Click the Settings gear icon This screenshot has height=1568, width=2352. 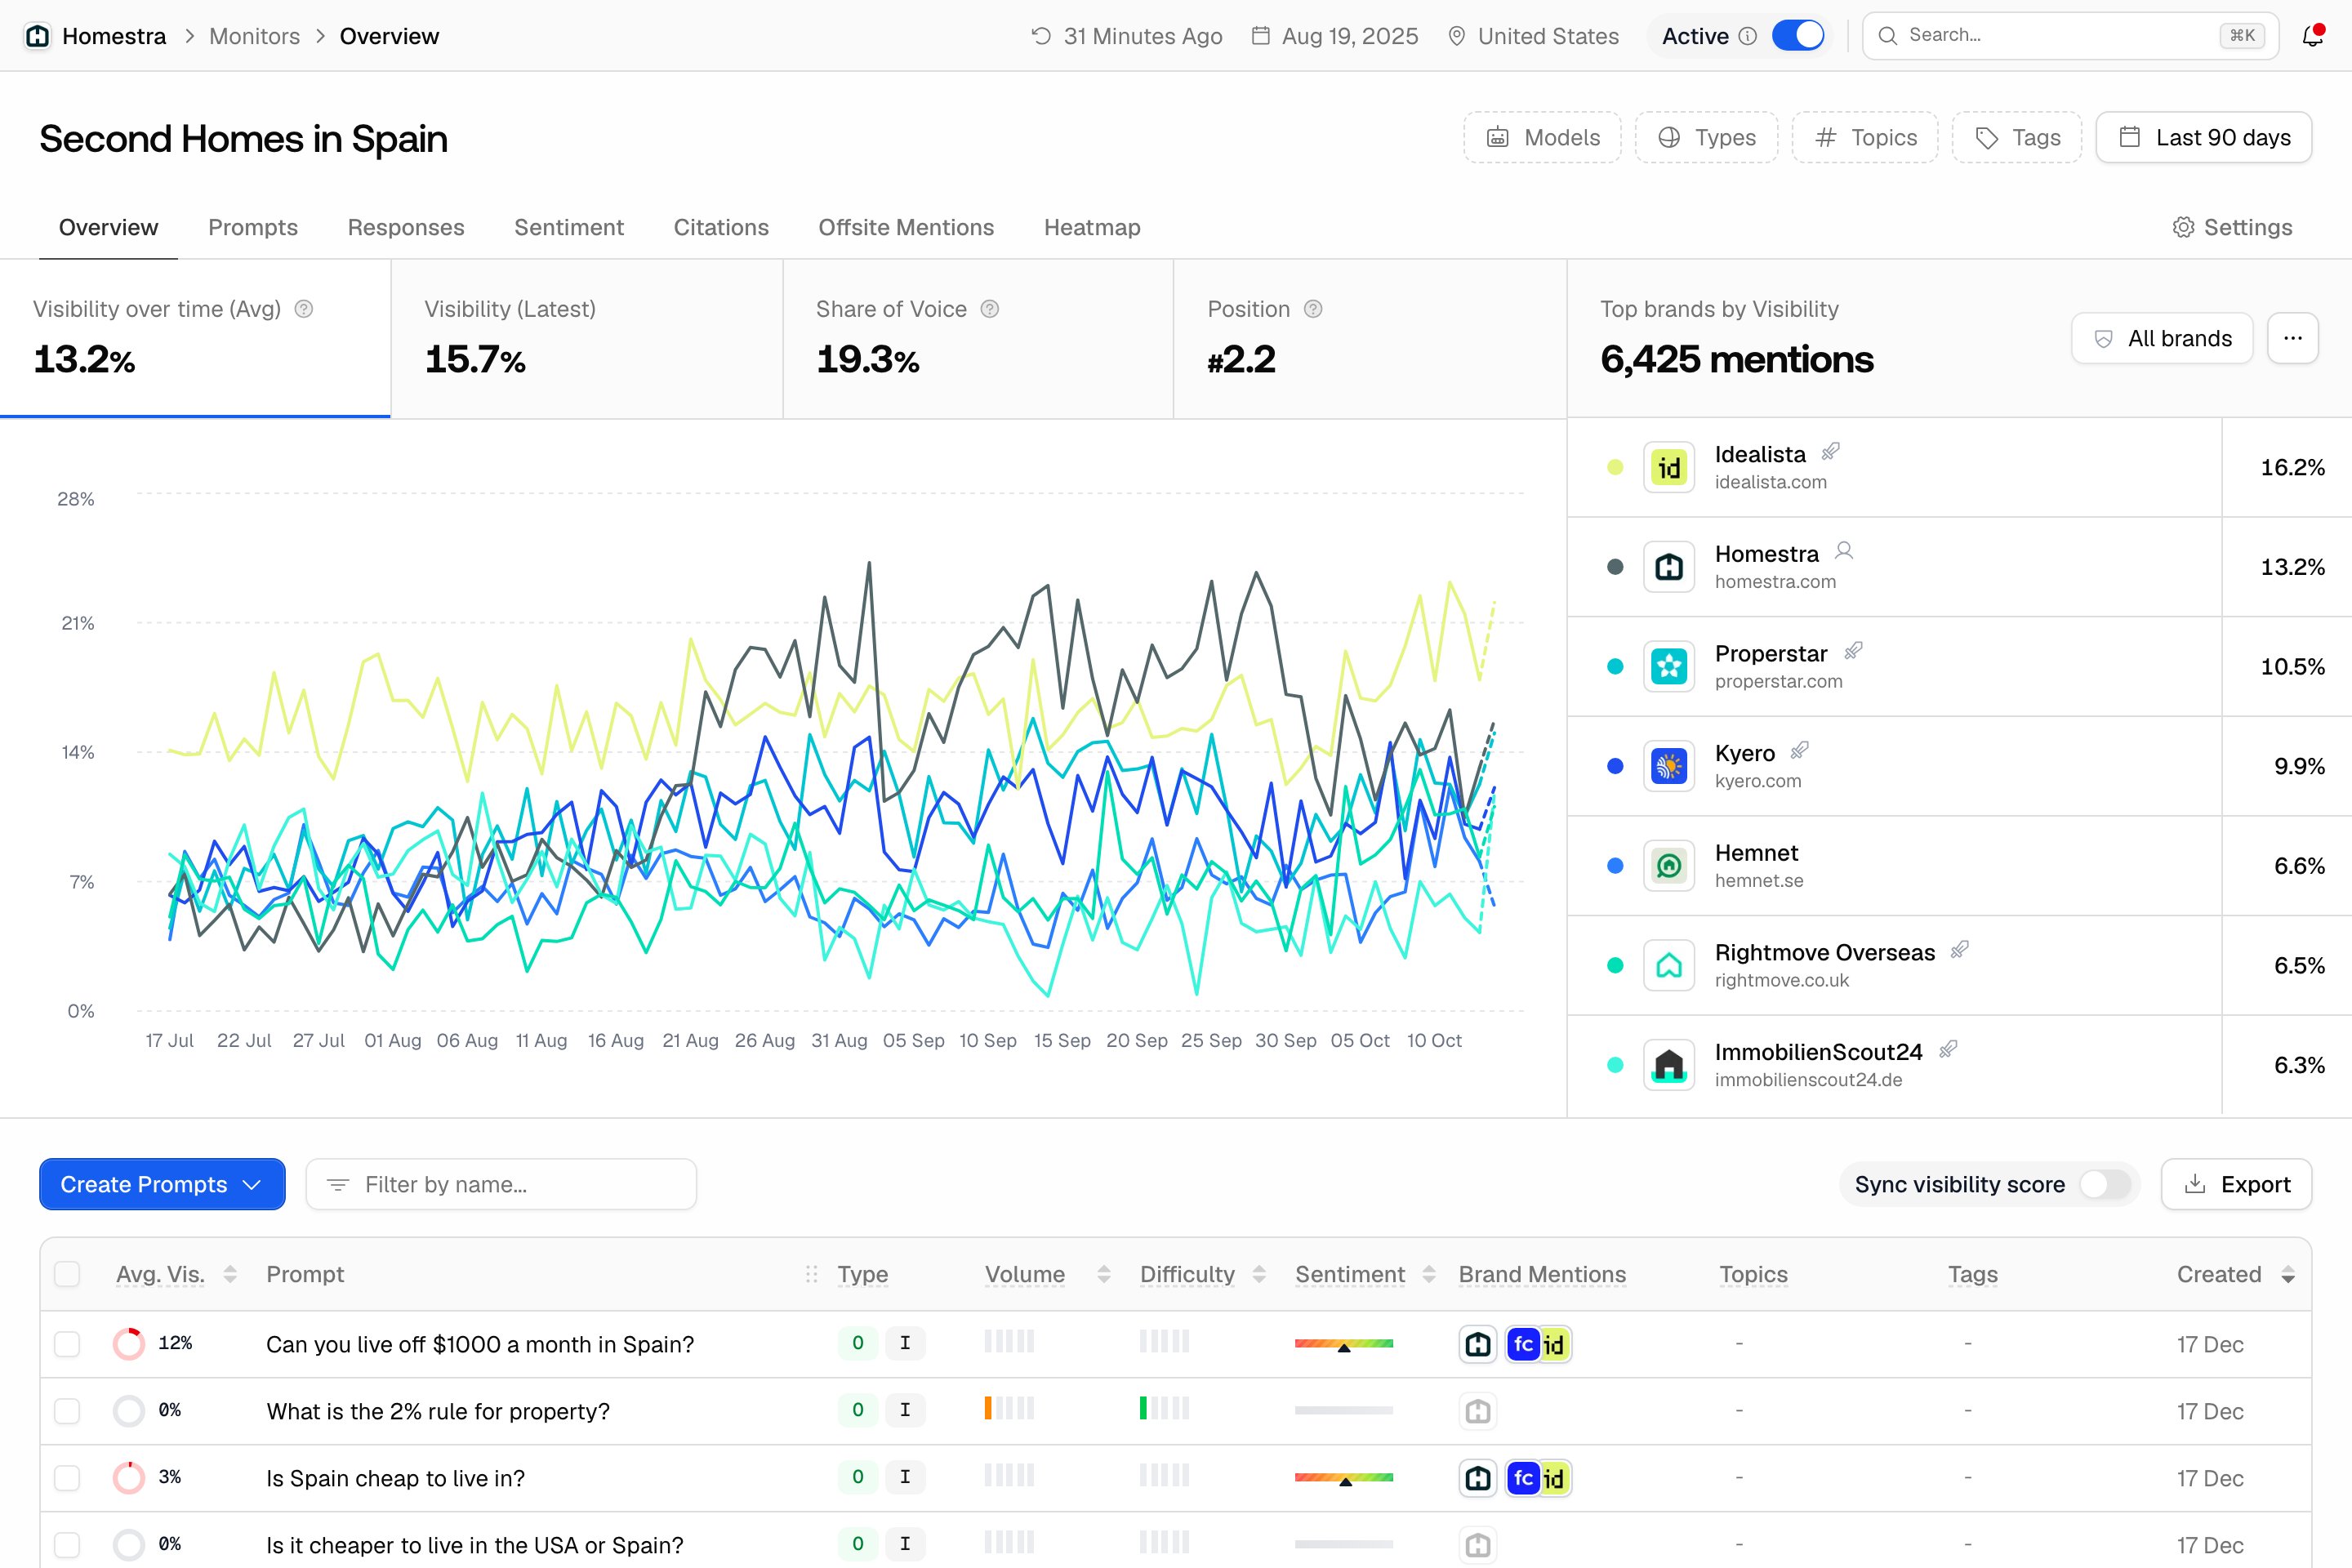pos(2183,227)
